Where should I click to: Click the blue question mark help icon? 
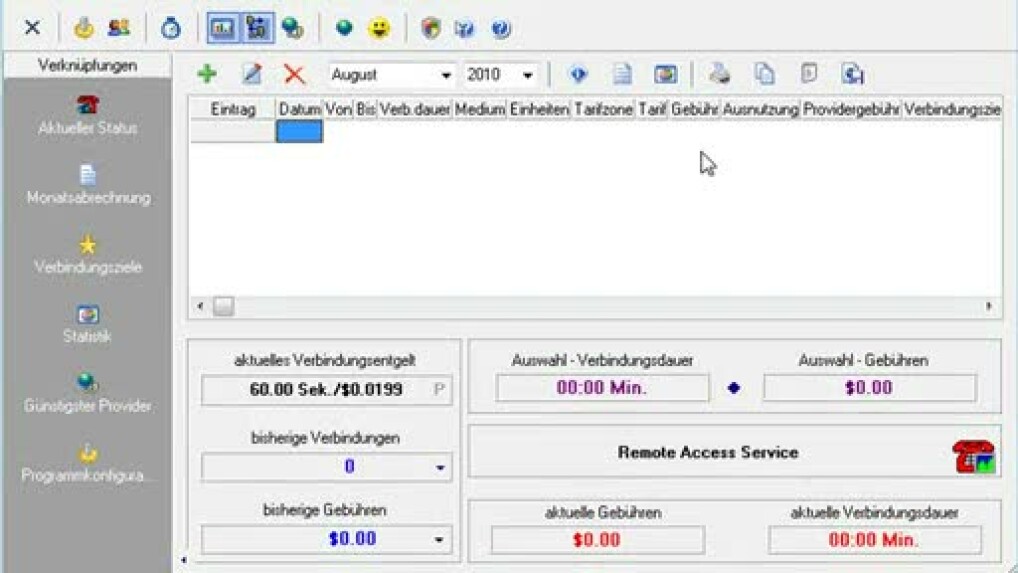pos(501,28)
